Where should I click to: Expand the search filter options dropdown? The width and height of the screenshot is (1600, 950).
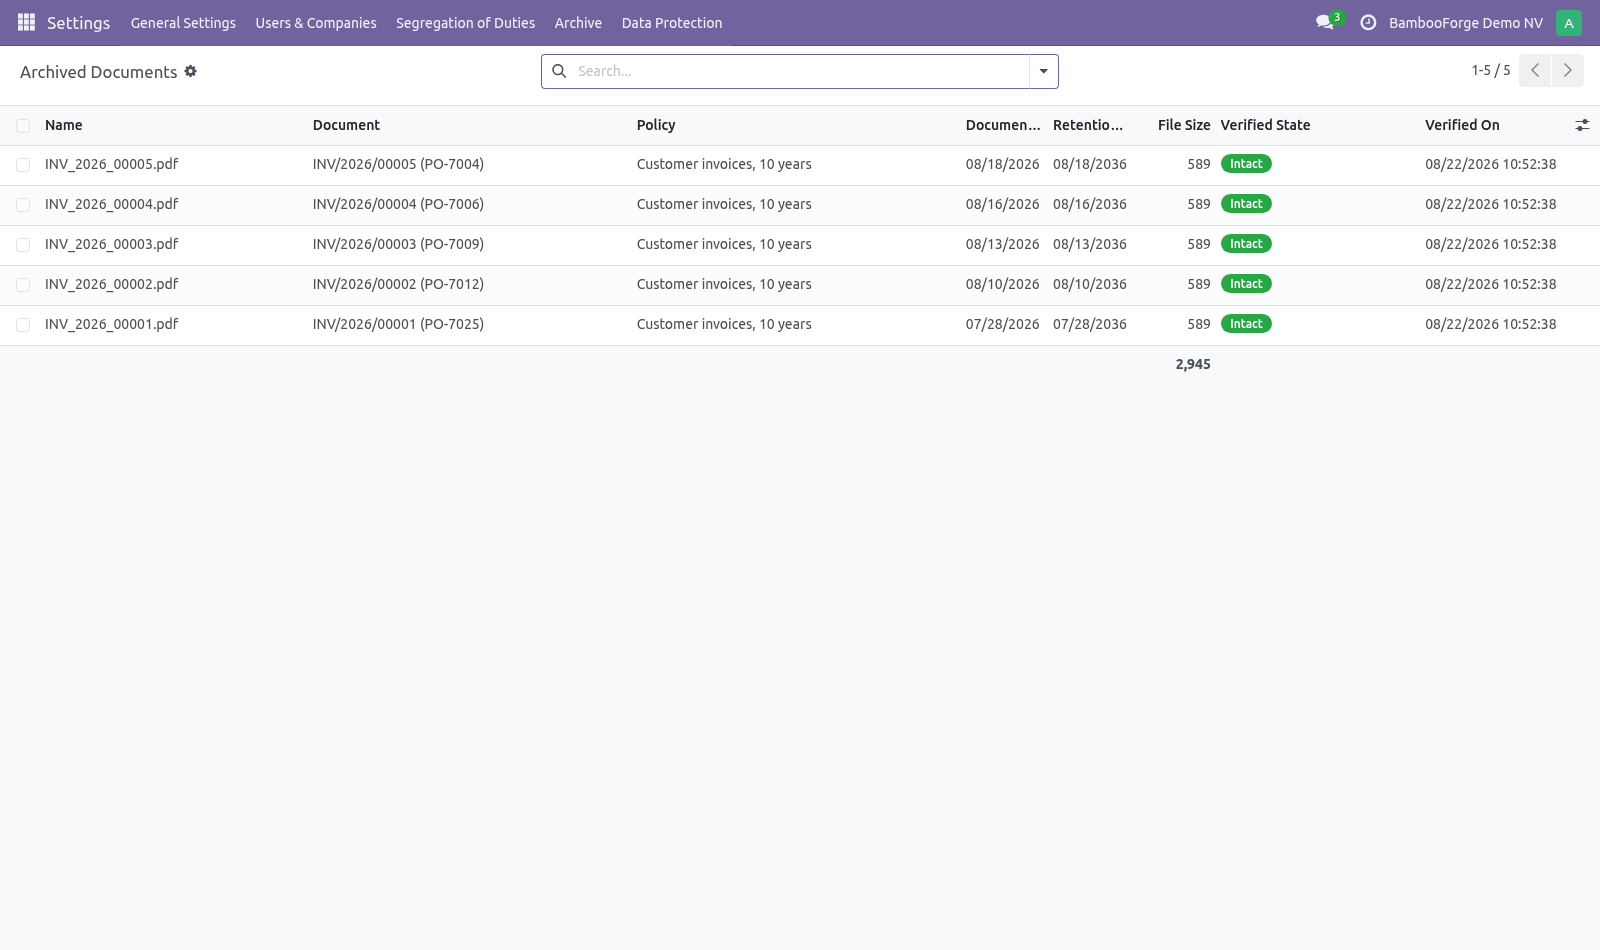pos(1043,71)
